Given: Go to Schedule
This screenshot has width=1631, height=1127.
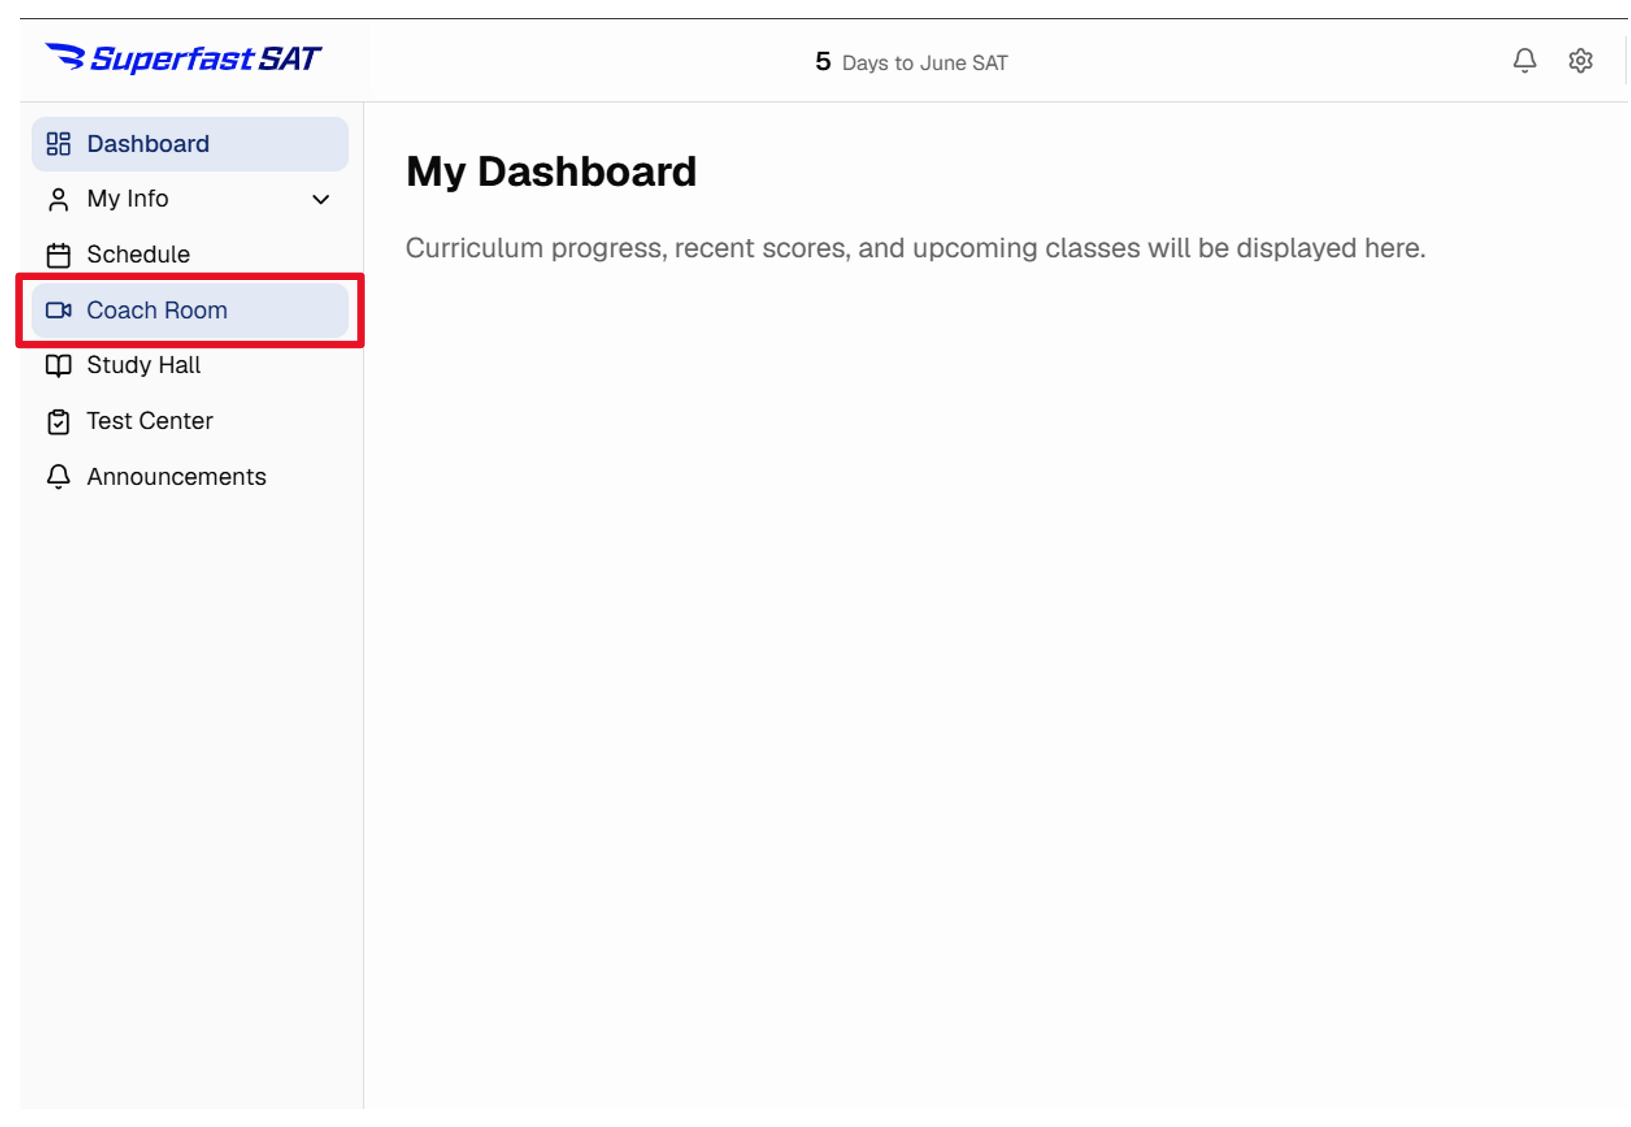Looking at the screenshot, I should click(190, 254).
